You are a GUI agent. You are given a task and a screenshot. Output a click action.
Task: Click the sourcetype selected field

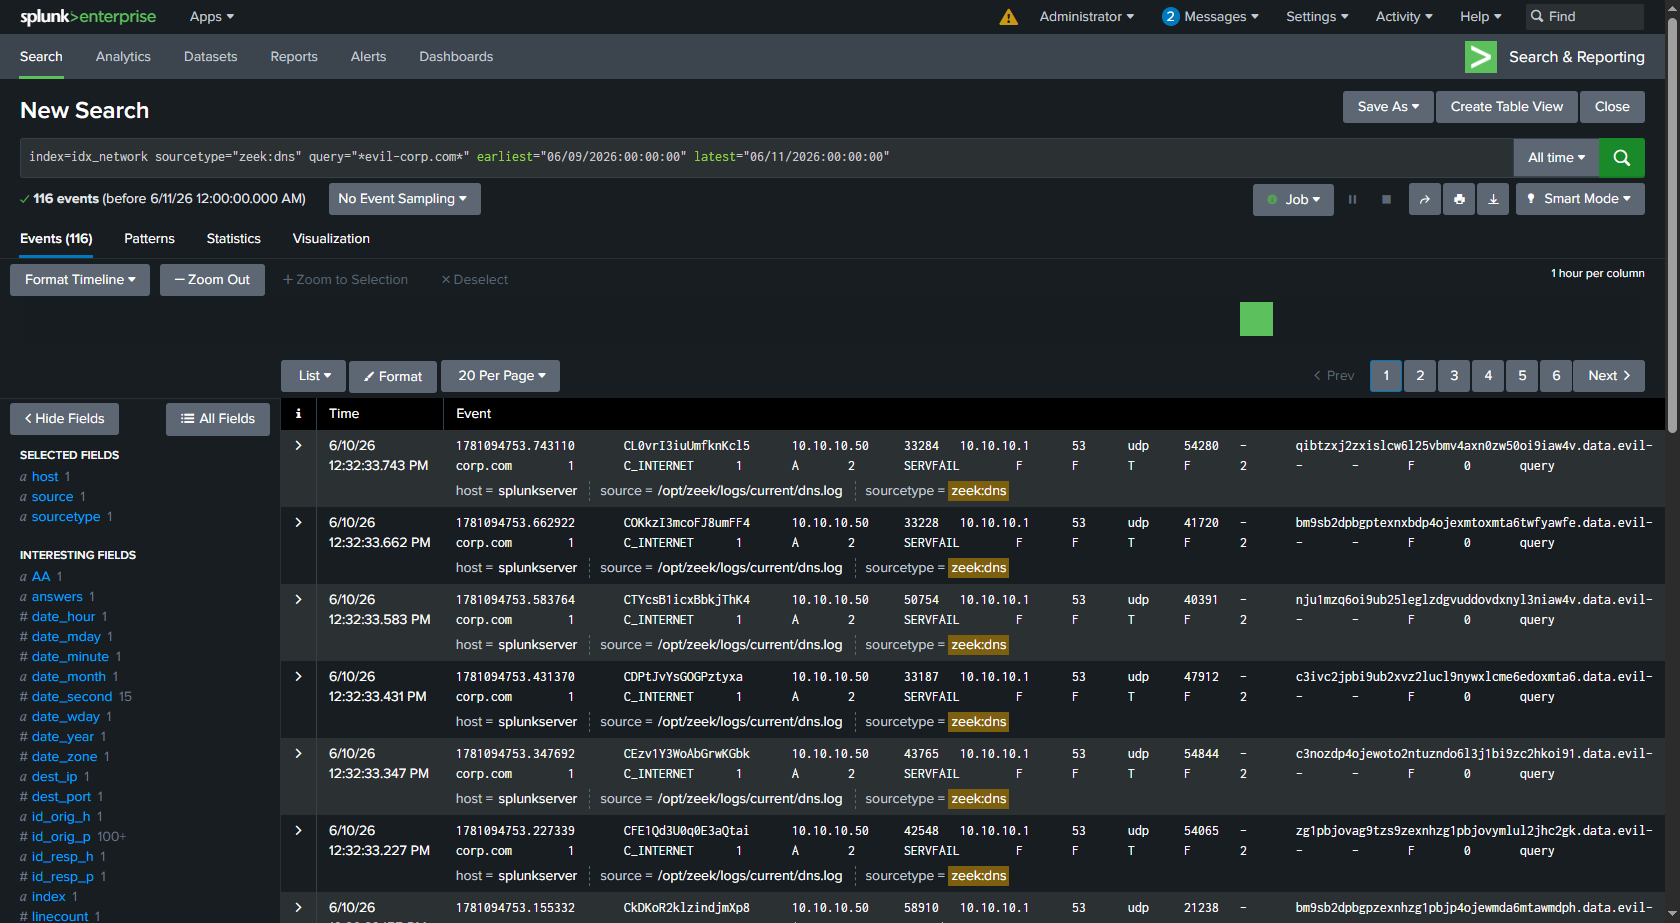tap(66, 517)
